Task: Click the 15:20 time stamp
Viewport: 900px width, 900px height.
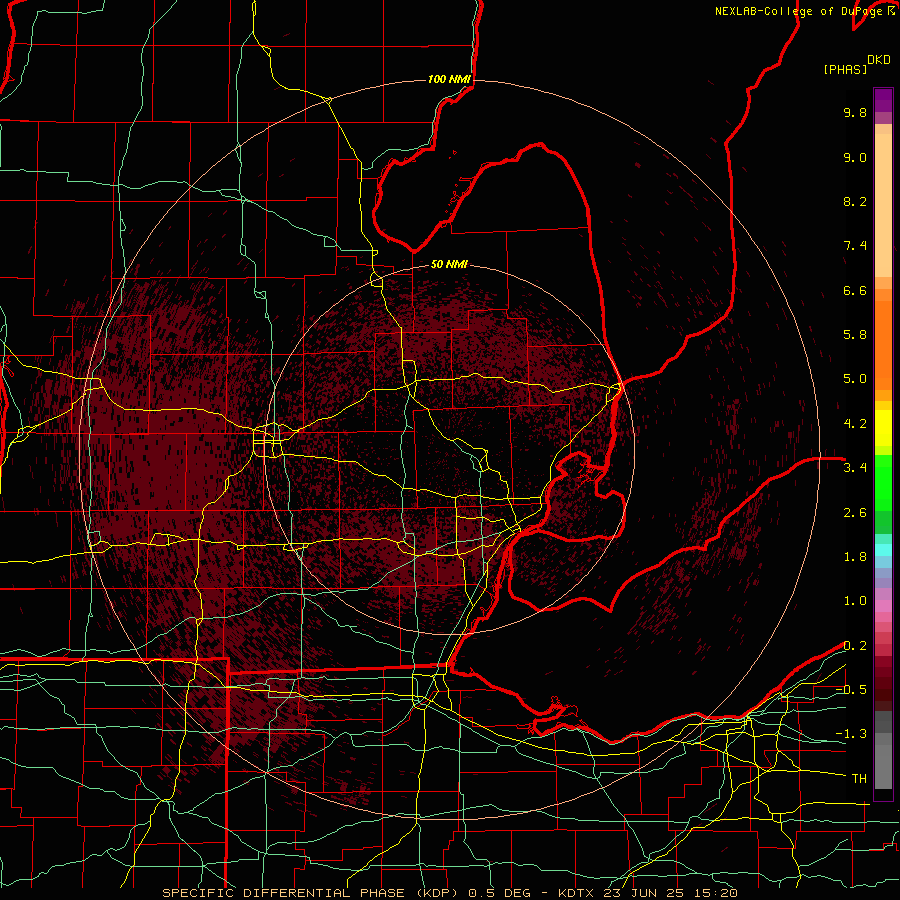Action: 715,893
